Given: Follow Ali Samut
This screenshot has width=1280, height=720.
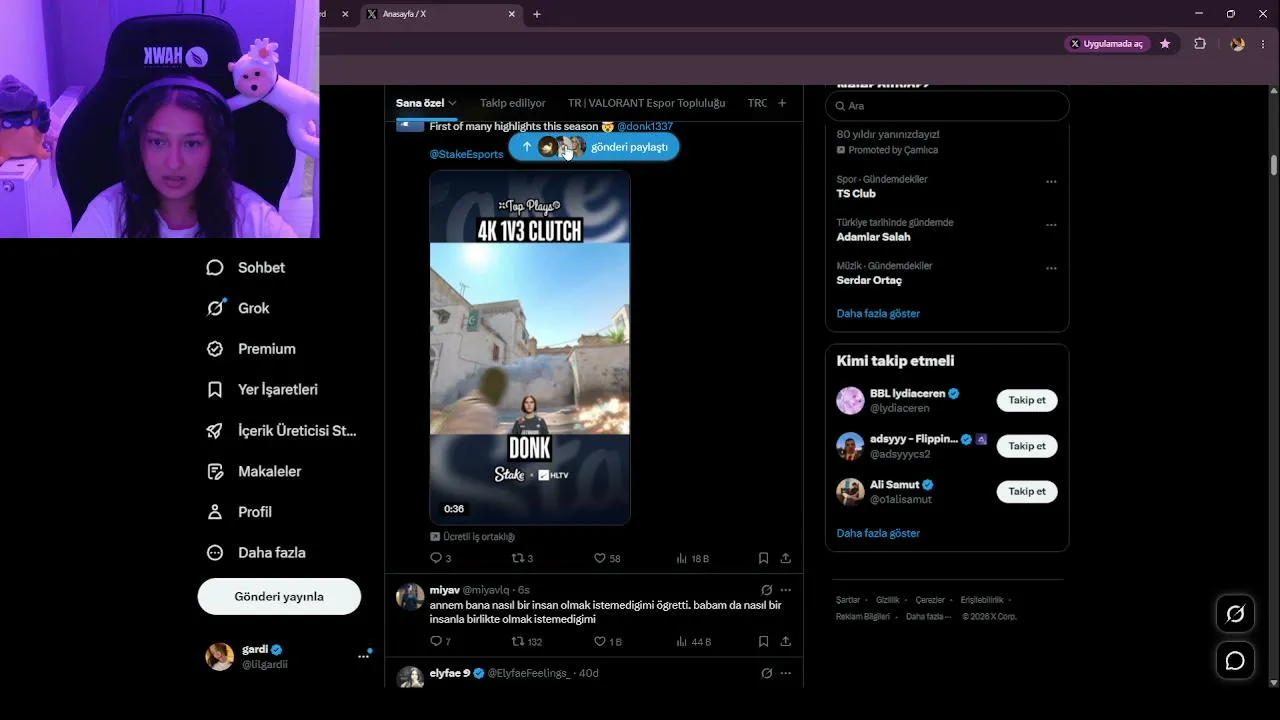Looking at the screenshot, I should 1027,491.
